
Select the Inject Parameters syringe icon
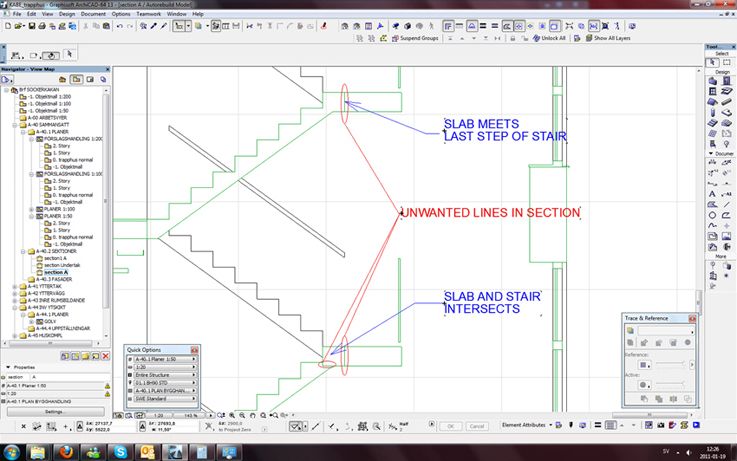click(164, 26)
